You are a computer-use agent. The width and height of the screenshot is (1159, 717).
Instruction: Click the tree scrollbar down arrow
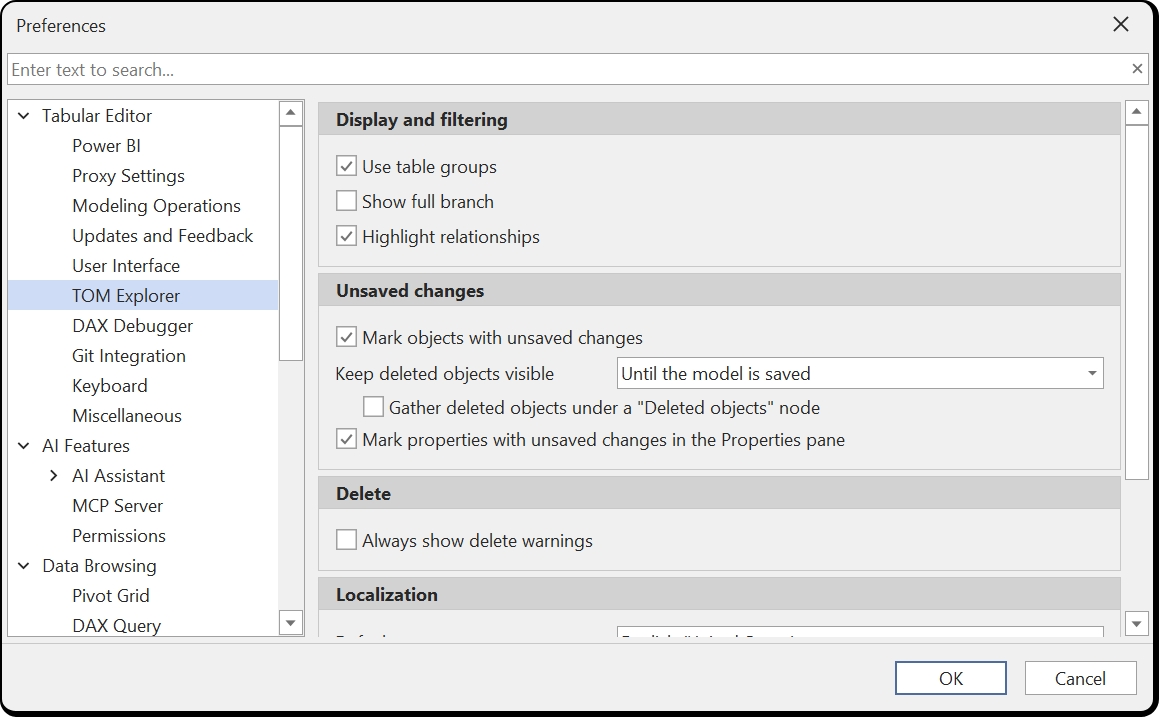tap(290, 623)
